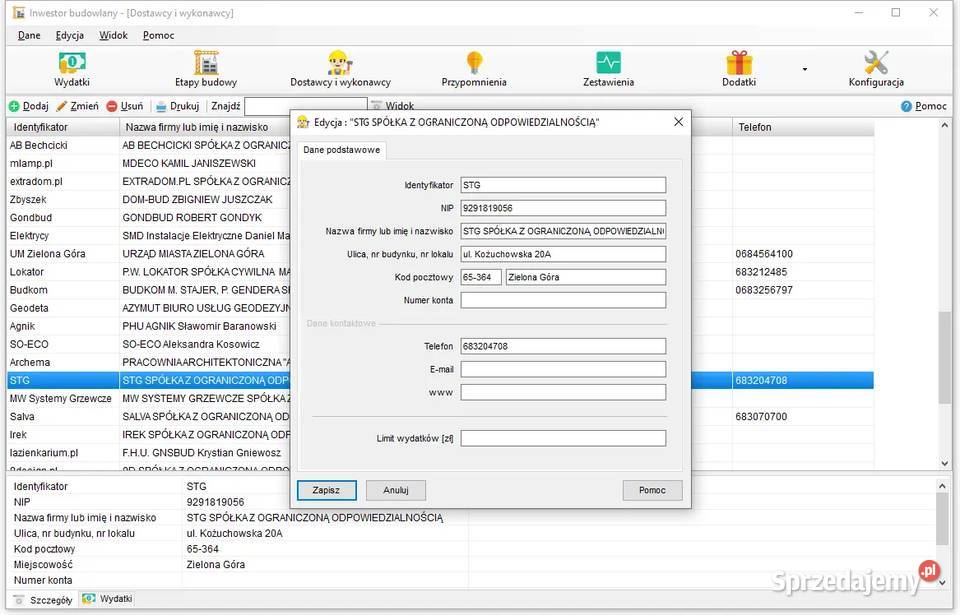Viewport: 960px width, 615px height.
Task: Click the Pomoc button in dialog
Action: click(652, 490)
